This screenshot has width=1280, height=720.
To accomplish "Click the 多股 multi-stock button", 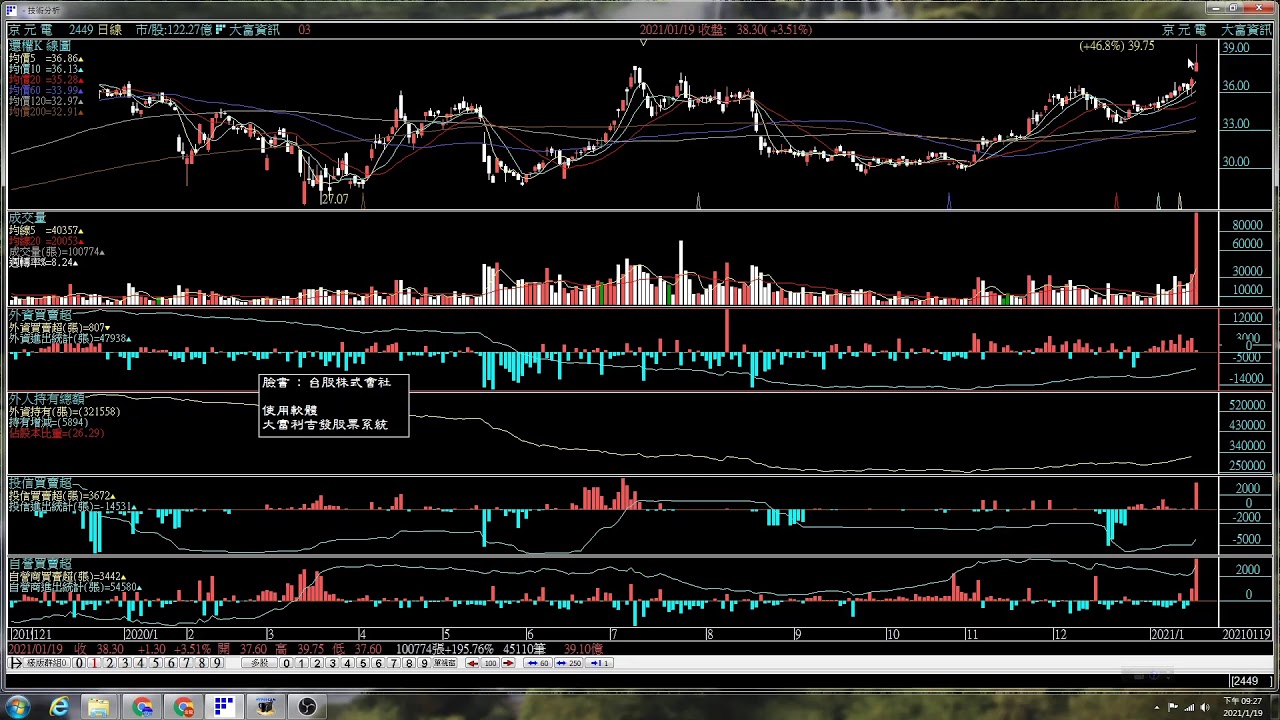I will click(x=259, y=663).
